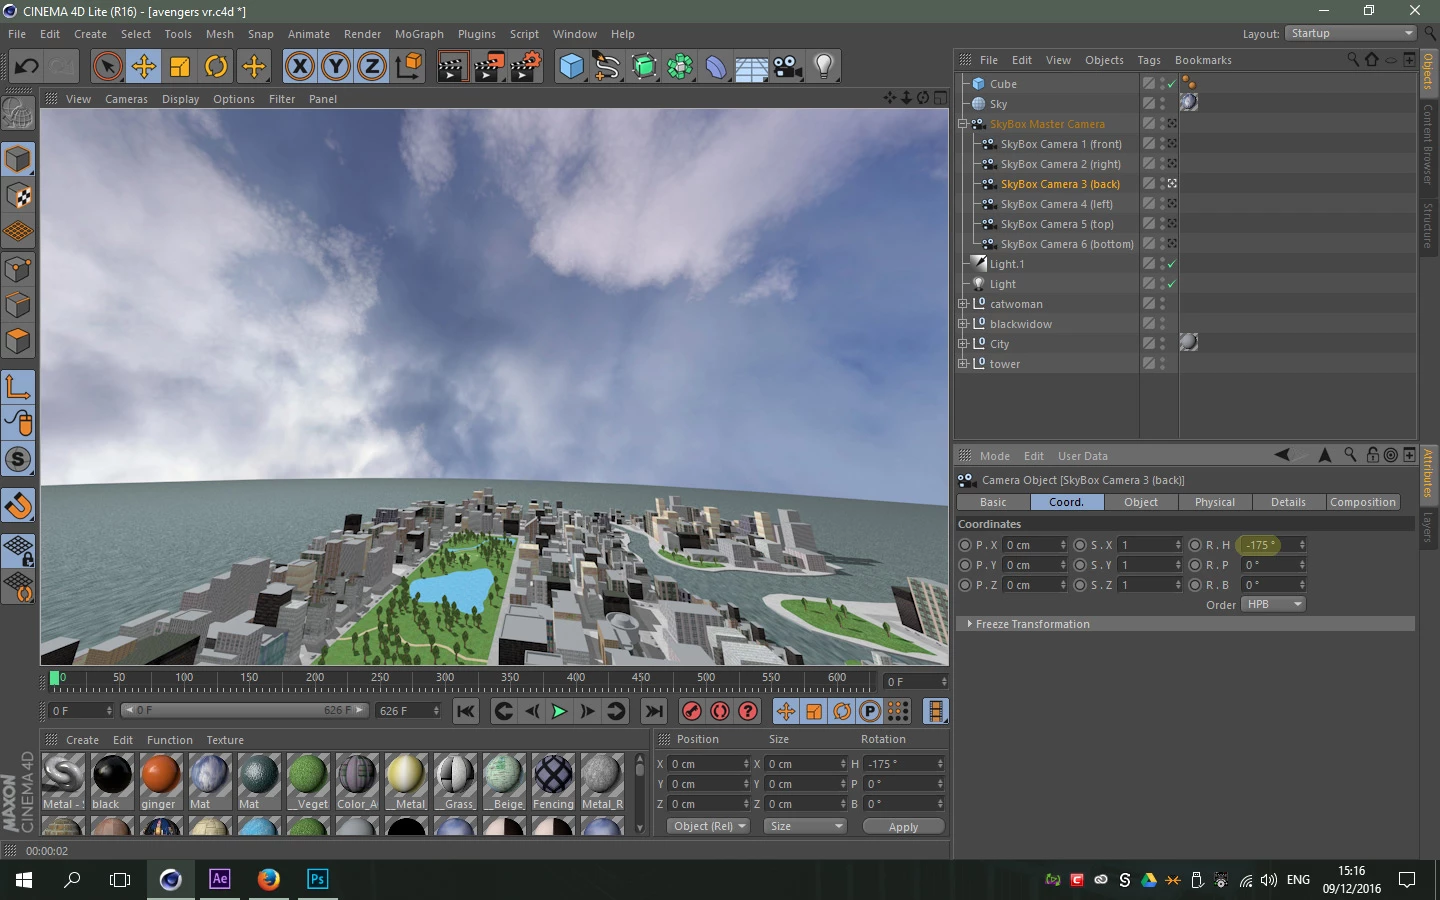
Task: Toggle Z axis lock
Action: [x=371, y=67]
